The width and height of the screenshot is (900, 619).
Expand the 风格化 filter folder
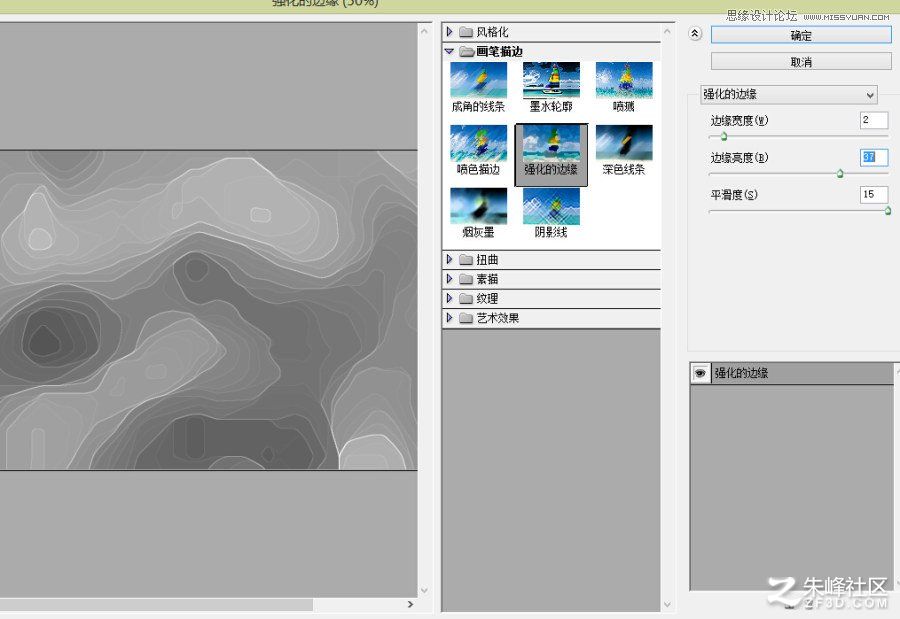point(449,32)
